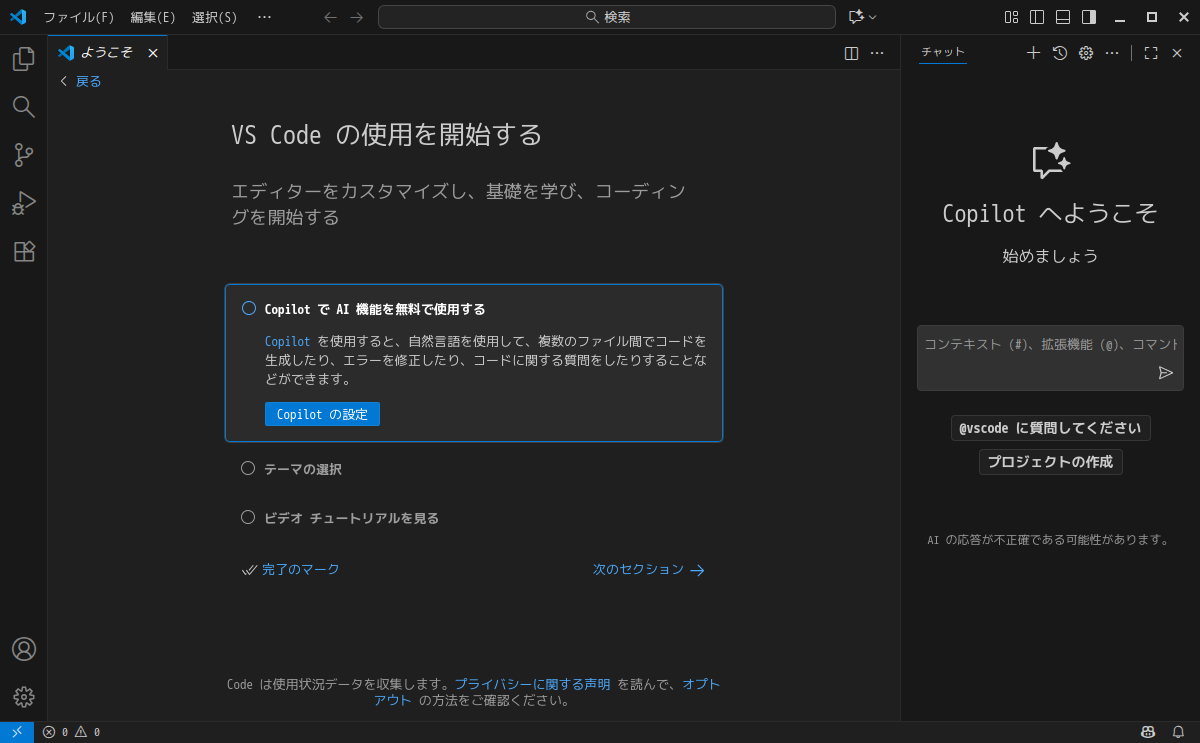Open remote window indicator in status bar
The image size is (1200, 743).
pyautogui.click(x=17, y=732)
